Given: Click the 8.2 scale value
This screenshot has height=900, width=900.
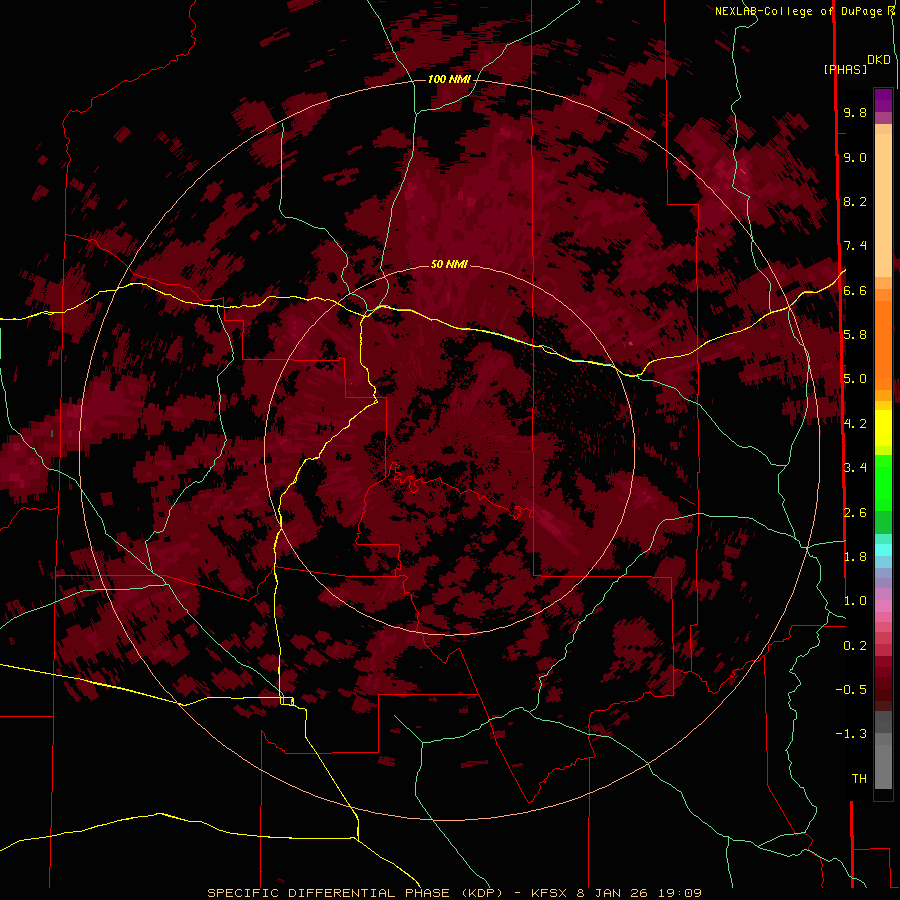Looking at the screenshot, I should click(855, 201).
